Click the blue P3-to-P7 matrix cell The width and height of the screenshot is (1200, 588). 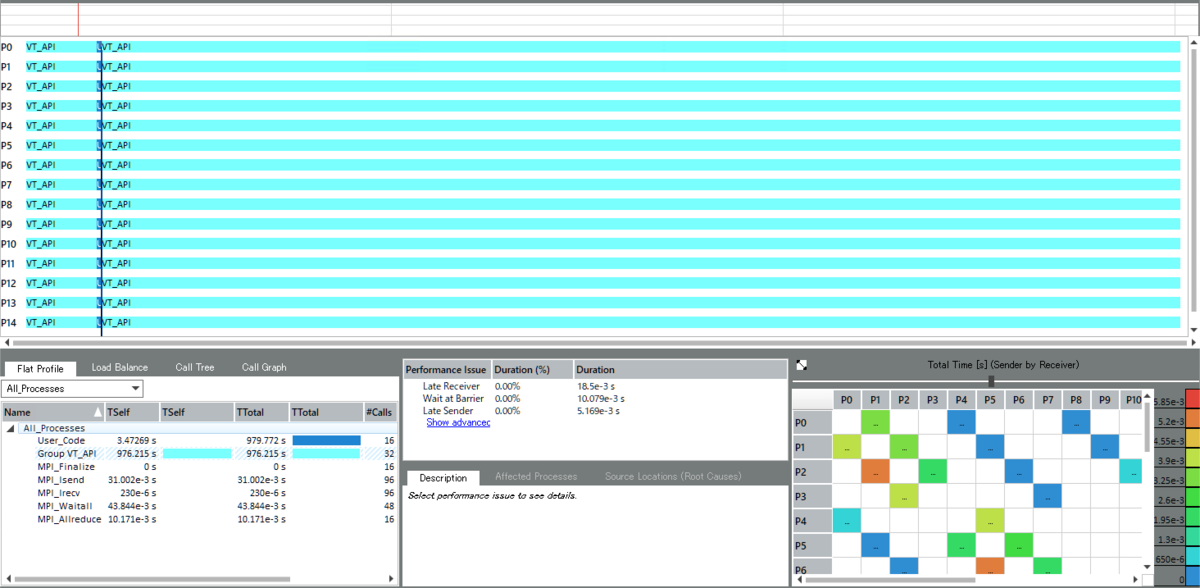(1048, 496)
